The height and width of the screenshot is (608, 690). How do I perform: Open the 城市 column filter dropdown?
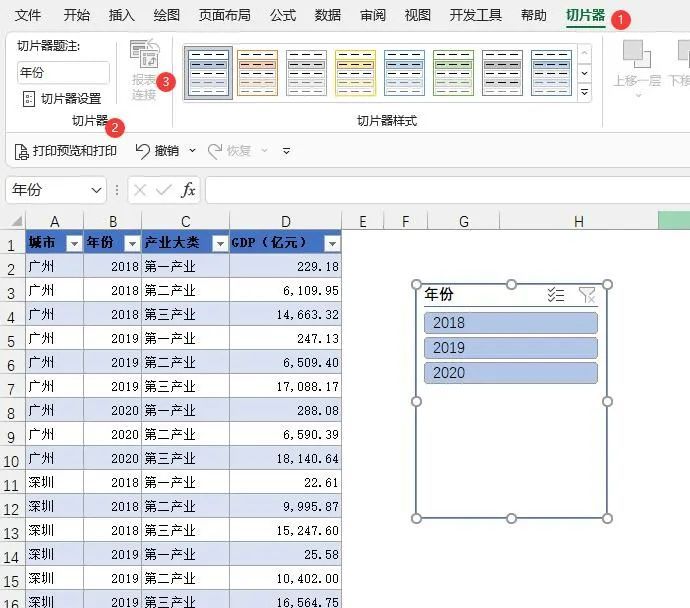[x=73, y=243]
